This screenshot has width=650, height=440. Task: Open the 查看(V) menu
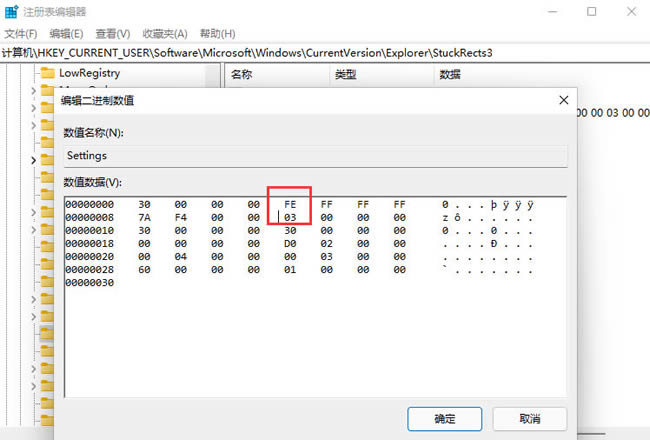tap(113, 34)
